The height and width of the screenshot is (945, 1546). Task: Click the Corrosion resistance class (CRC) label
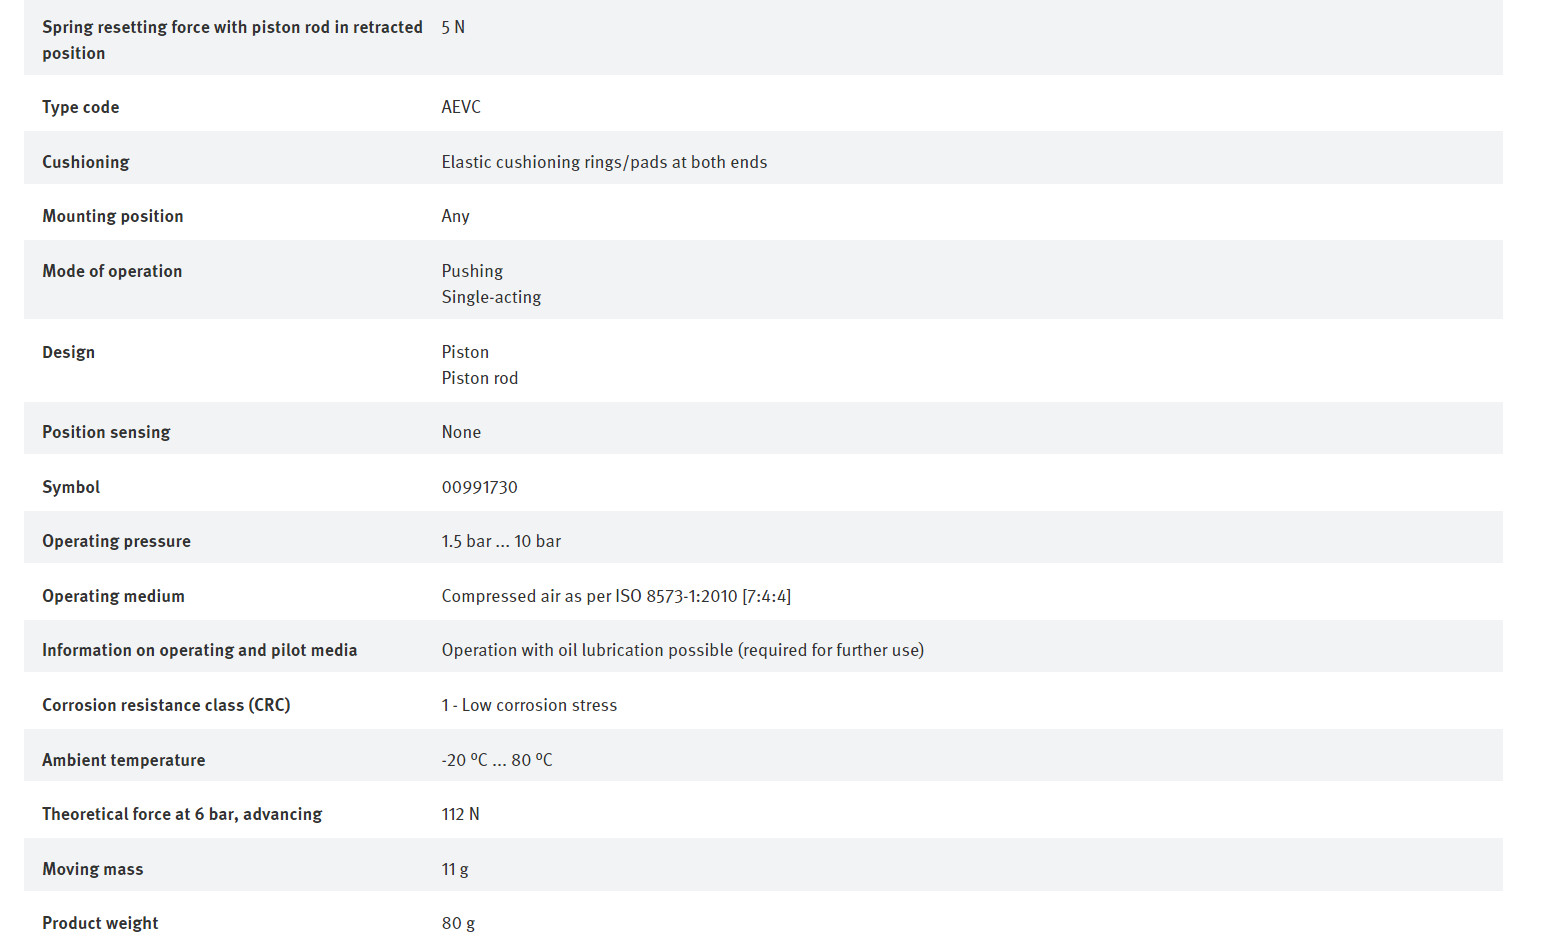click(166, 705)
